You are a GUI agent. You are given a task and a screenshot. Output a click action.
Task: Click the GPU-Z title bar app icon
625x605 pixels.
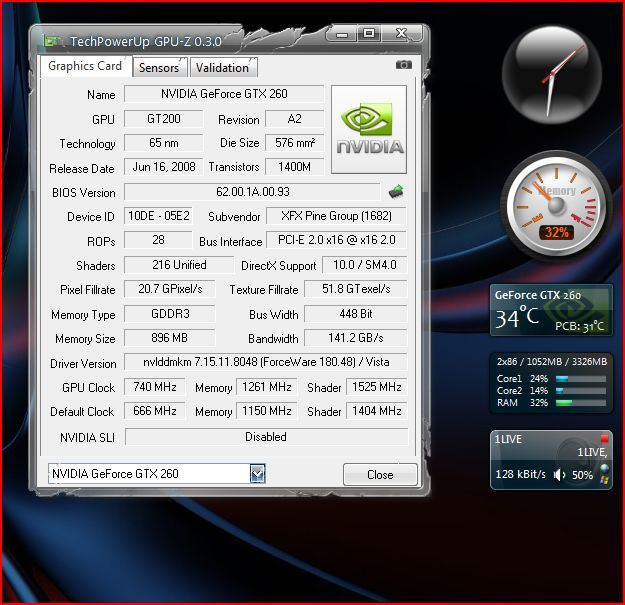point(52,41)
